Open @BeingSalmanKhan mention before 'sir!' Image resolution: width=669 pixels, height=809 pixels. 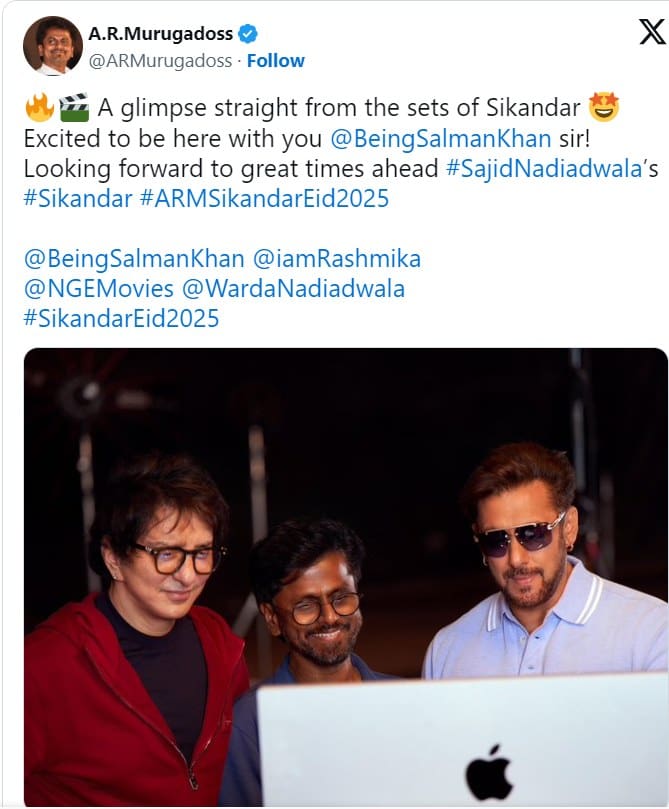441,139
